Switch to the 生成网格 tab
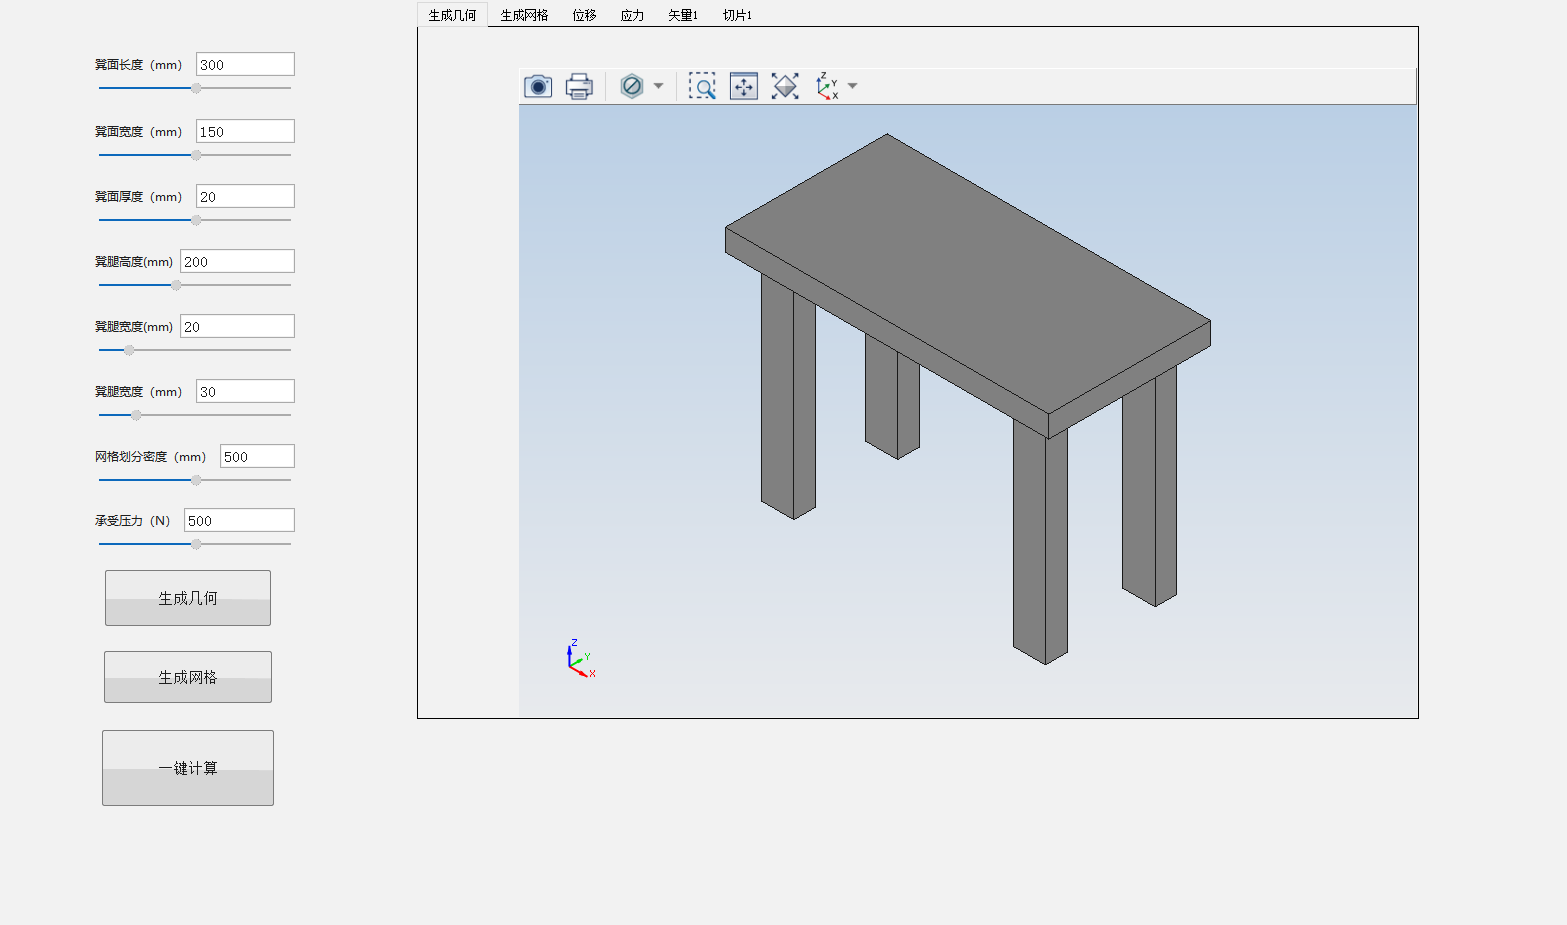Screen dimensions: 1567x925 (524, 15)
